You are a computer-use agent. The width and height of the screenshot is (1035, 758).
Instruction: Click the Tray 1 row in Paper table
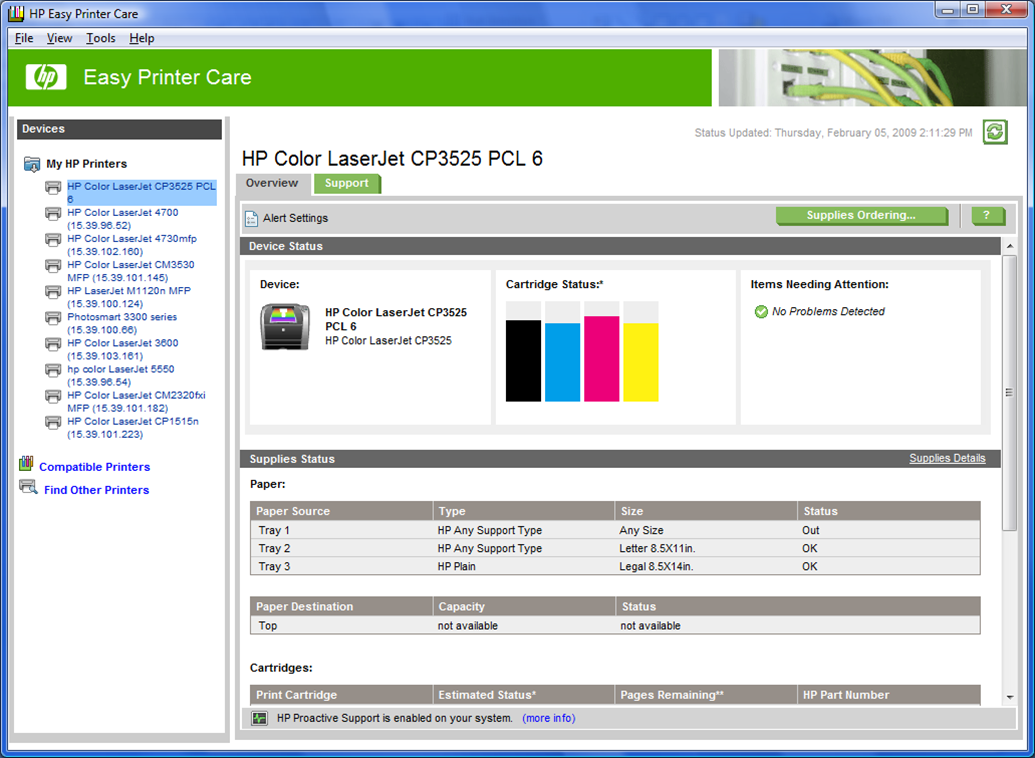point(615,530)
